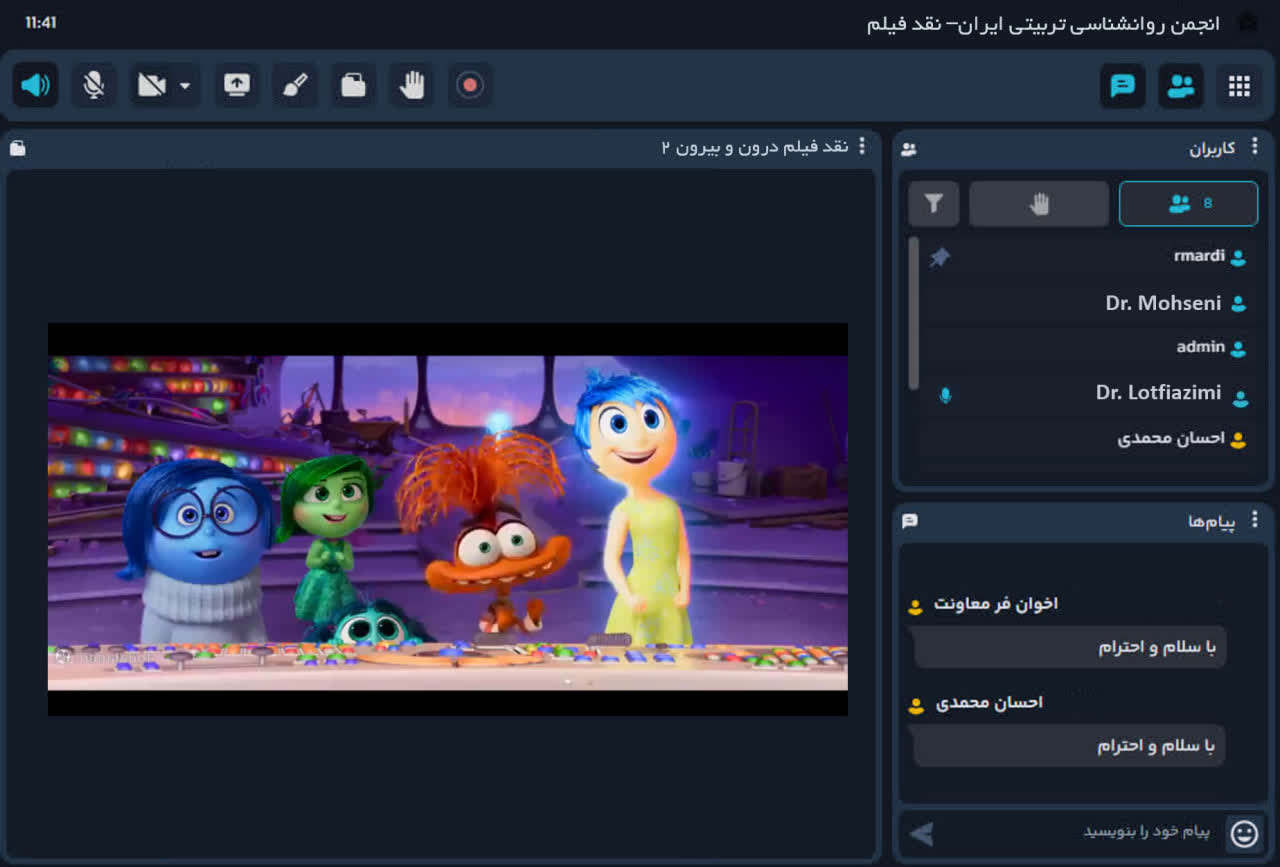Viewport: 1280px width, 867px height.
Task: Click the کاربران panel title
Action: 1212,148
